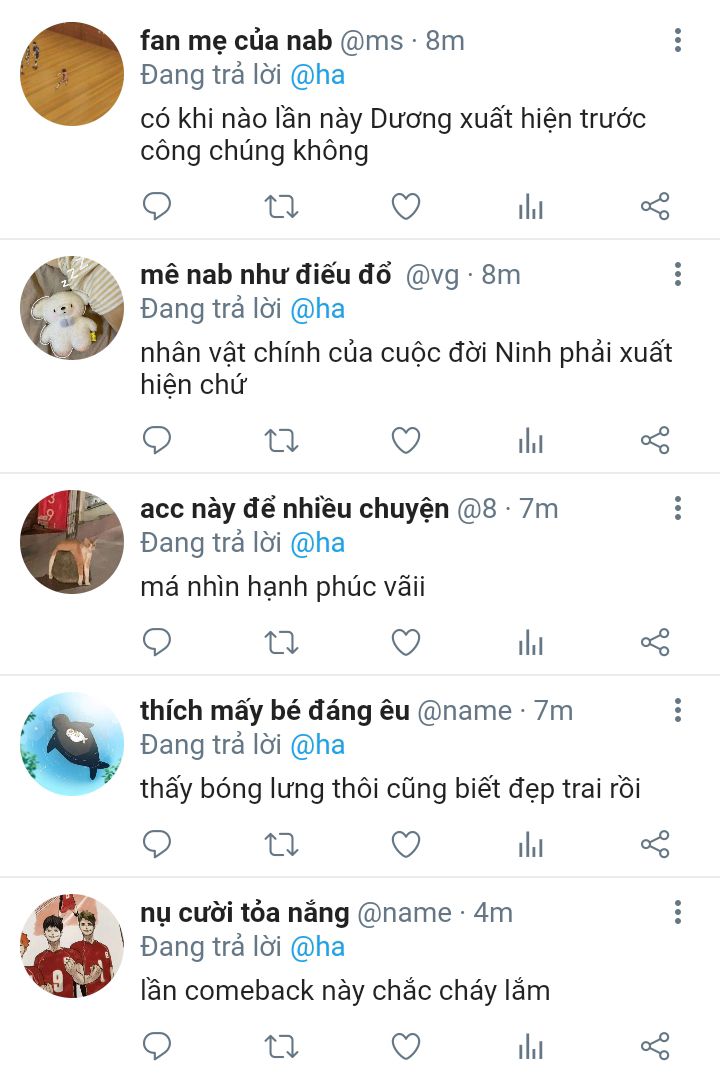The width and height of the screenshot is (720, 1077).
Task: Reply to 'thích mấy bé đáng êu' tweet
Action: pos(157,844)
